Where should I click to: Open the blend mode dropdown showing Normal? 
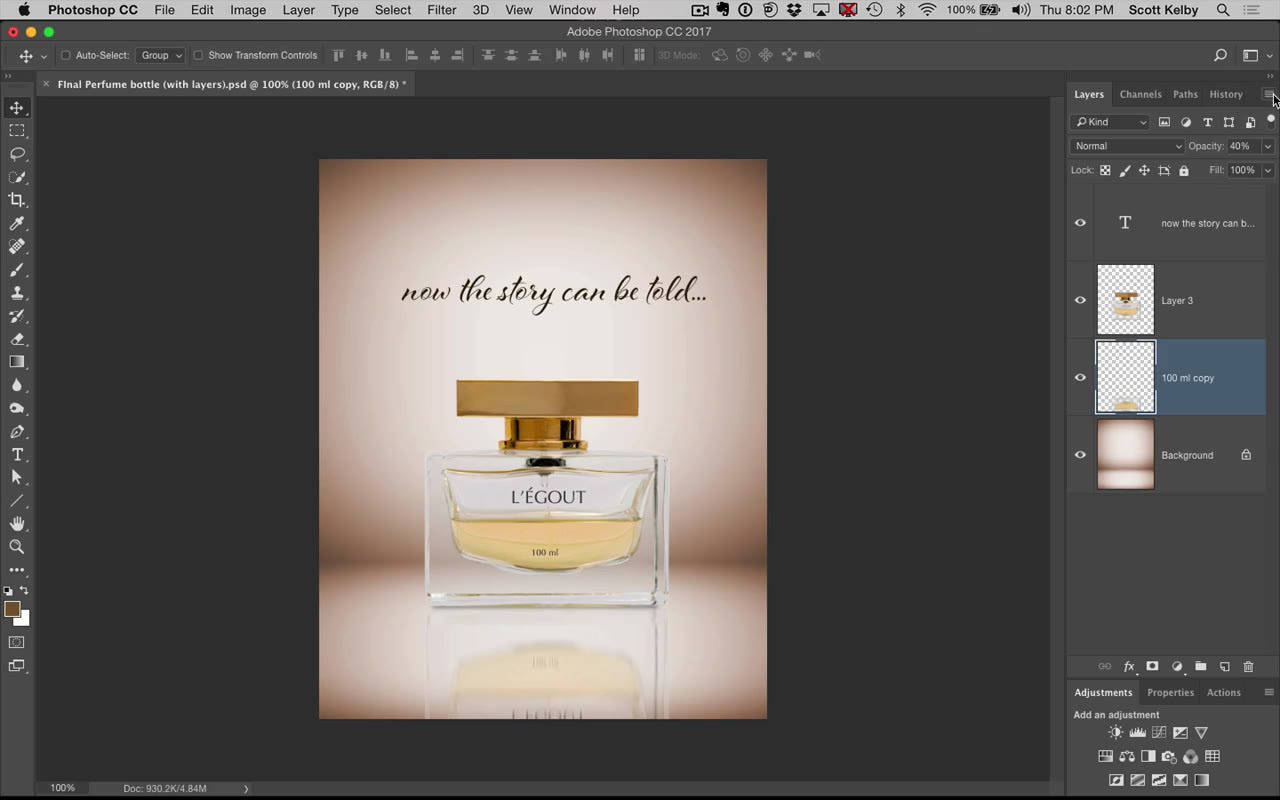point(1128,145)
